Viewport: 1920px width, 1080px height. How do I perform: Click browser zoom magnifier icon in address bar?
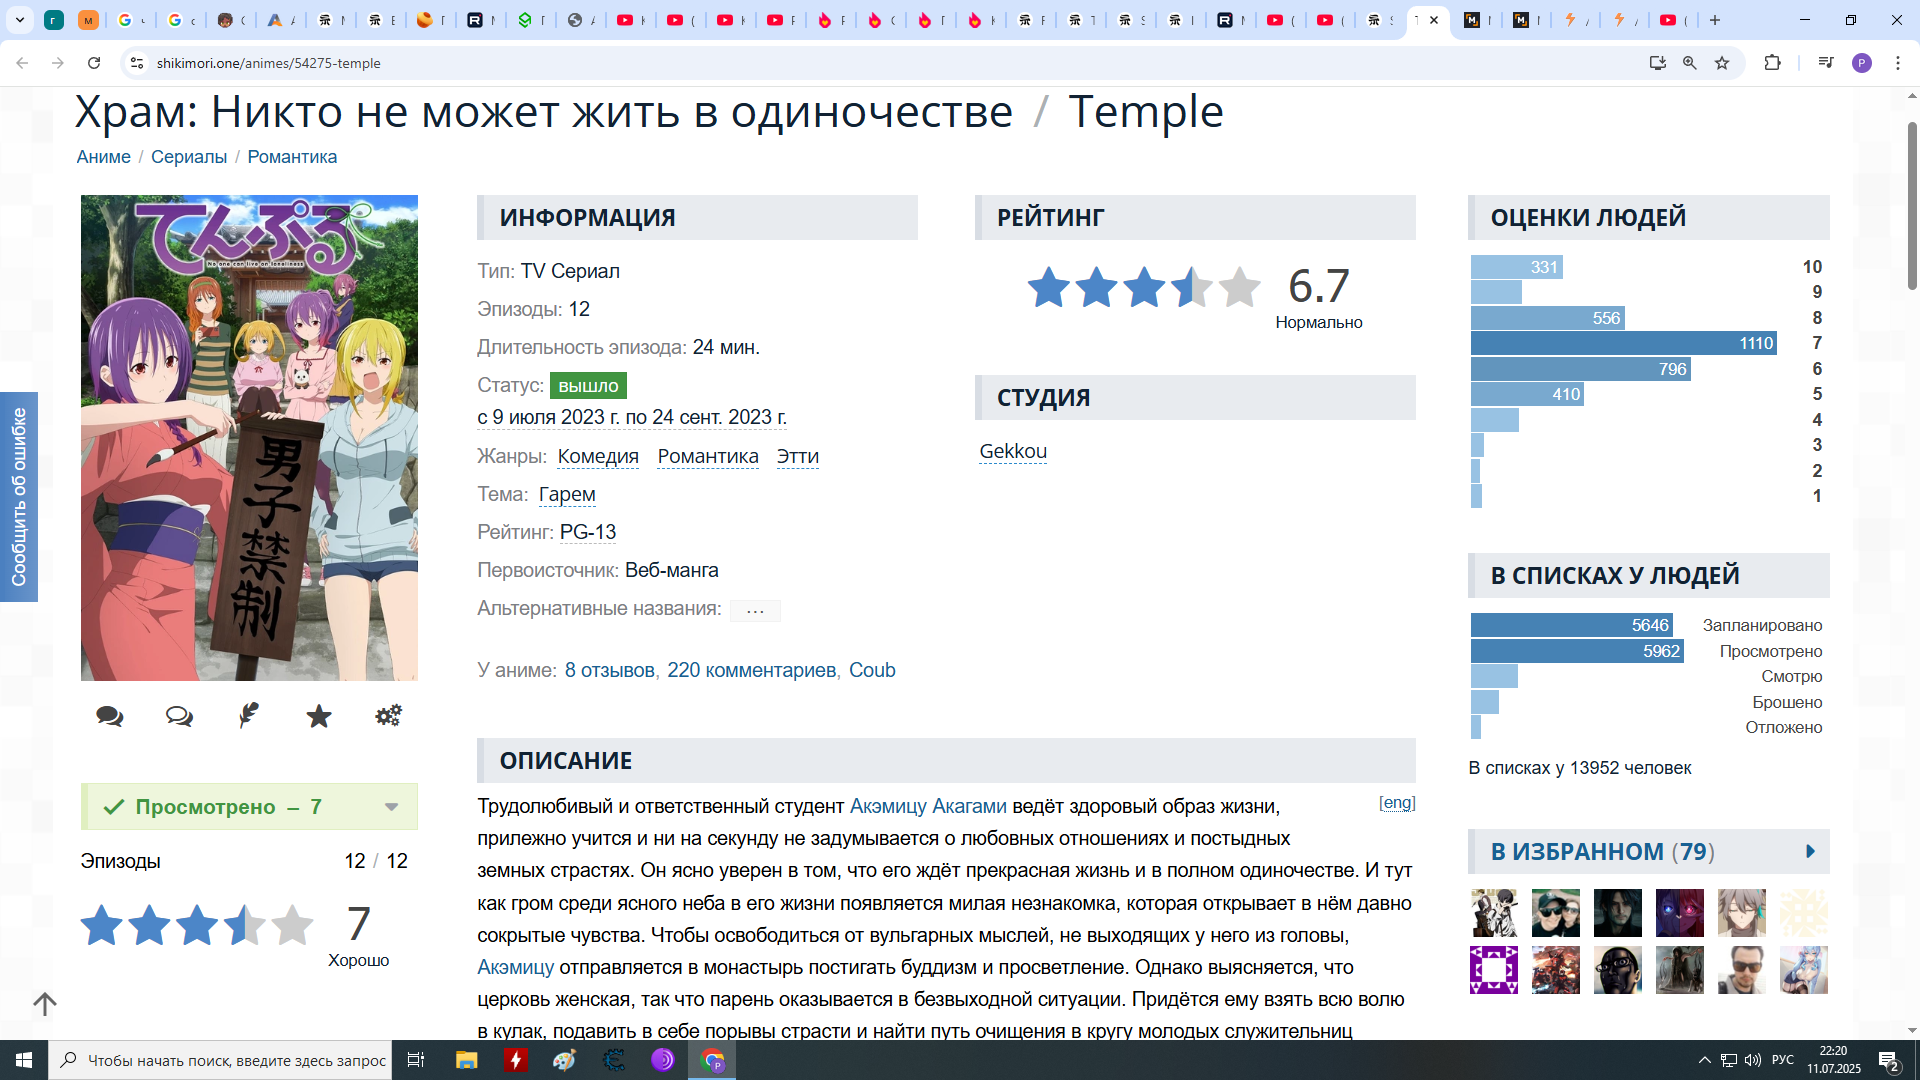click(1690, 63)
